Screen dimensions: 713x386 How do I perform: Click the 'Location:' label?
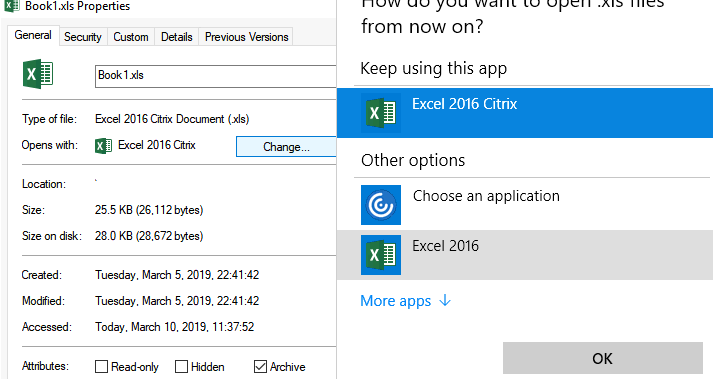pyautogui.click(x=44, y=184)
